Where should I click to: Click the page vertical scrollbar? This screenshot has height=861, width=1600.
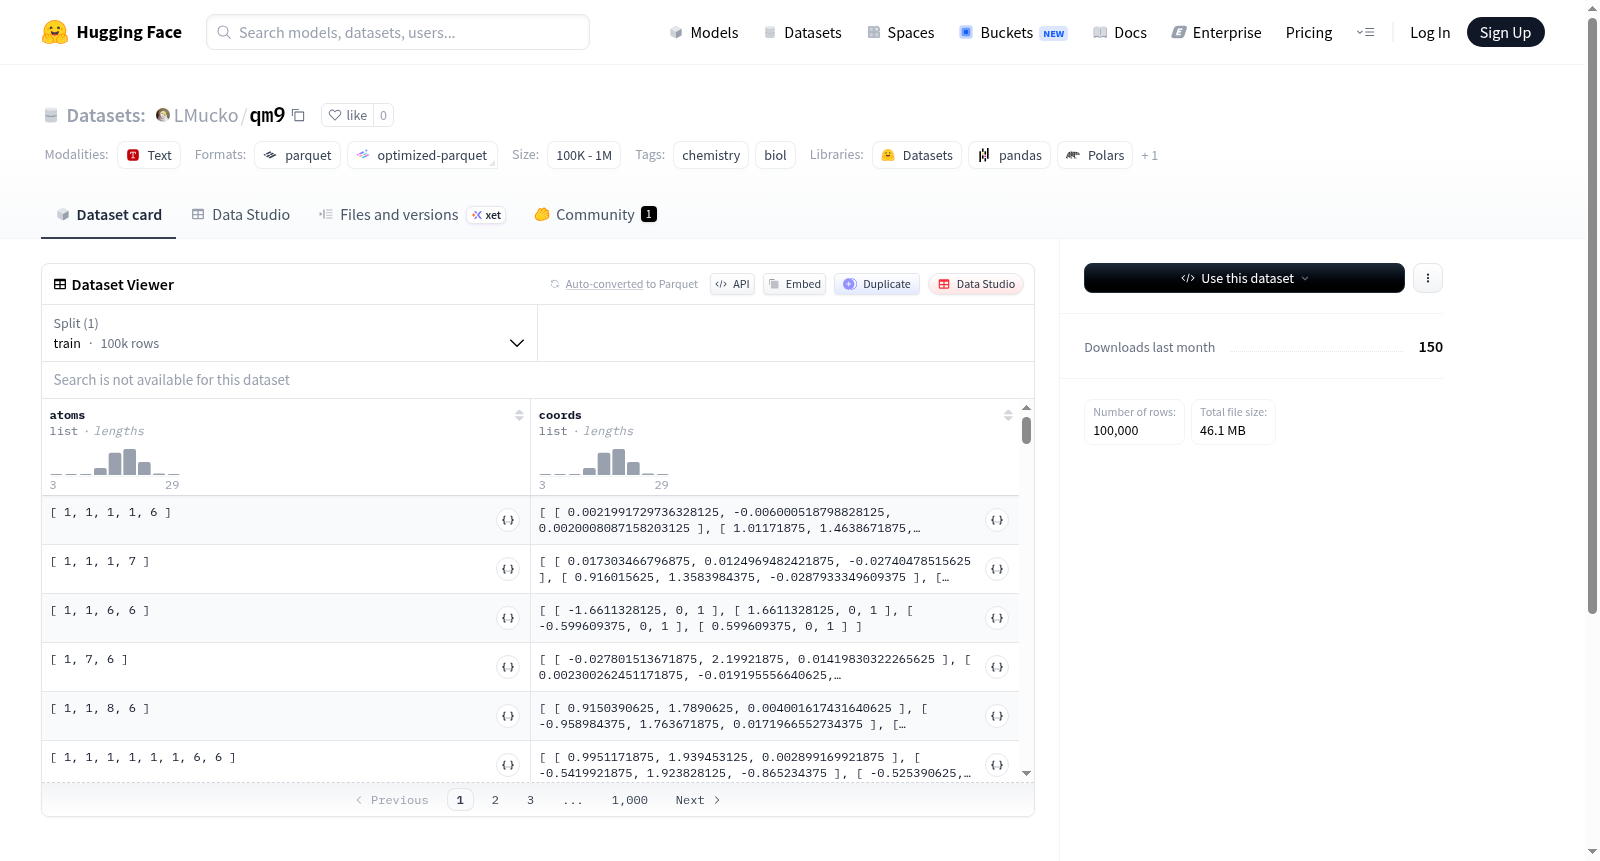pos(1592,316)
